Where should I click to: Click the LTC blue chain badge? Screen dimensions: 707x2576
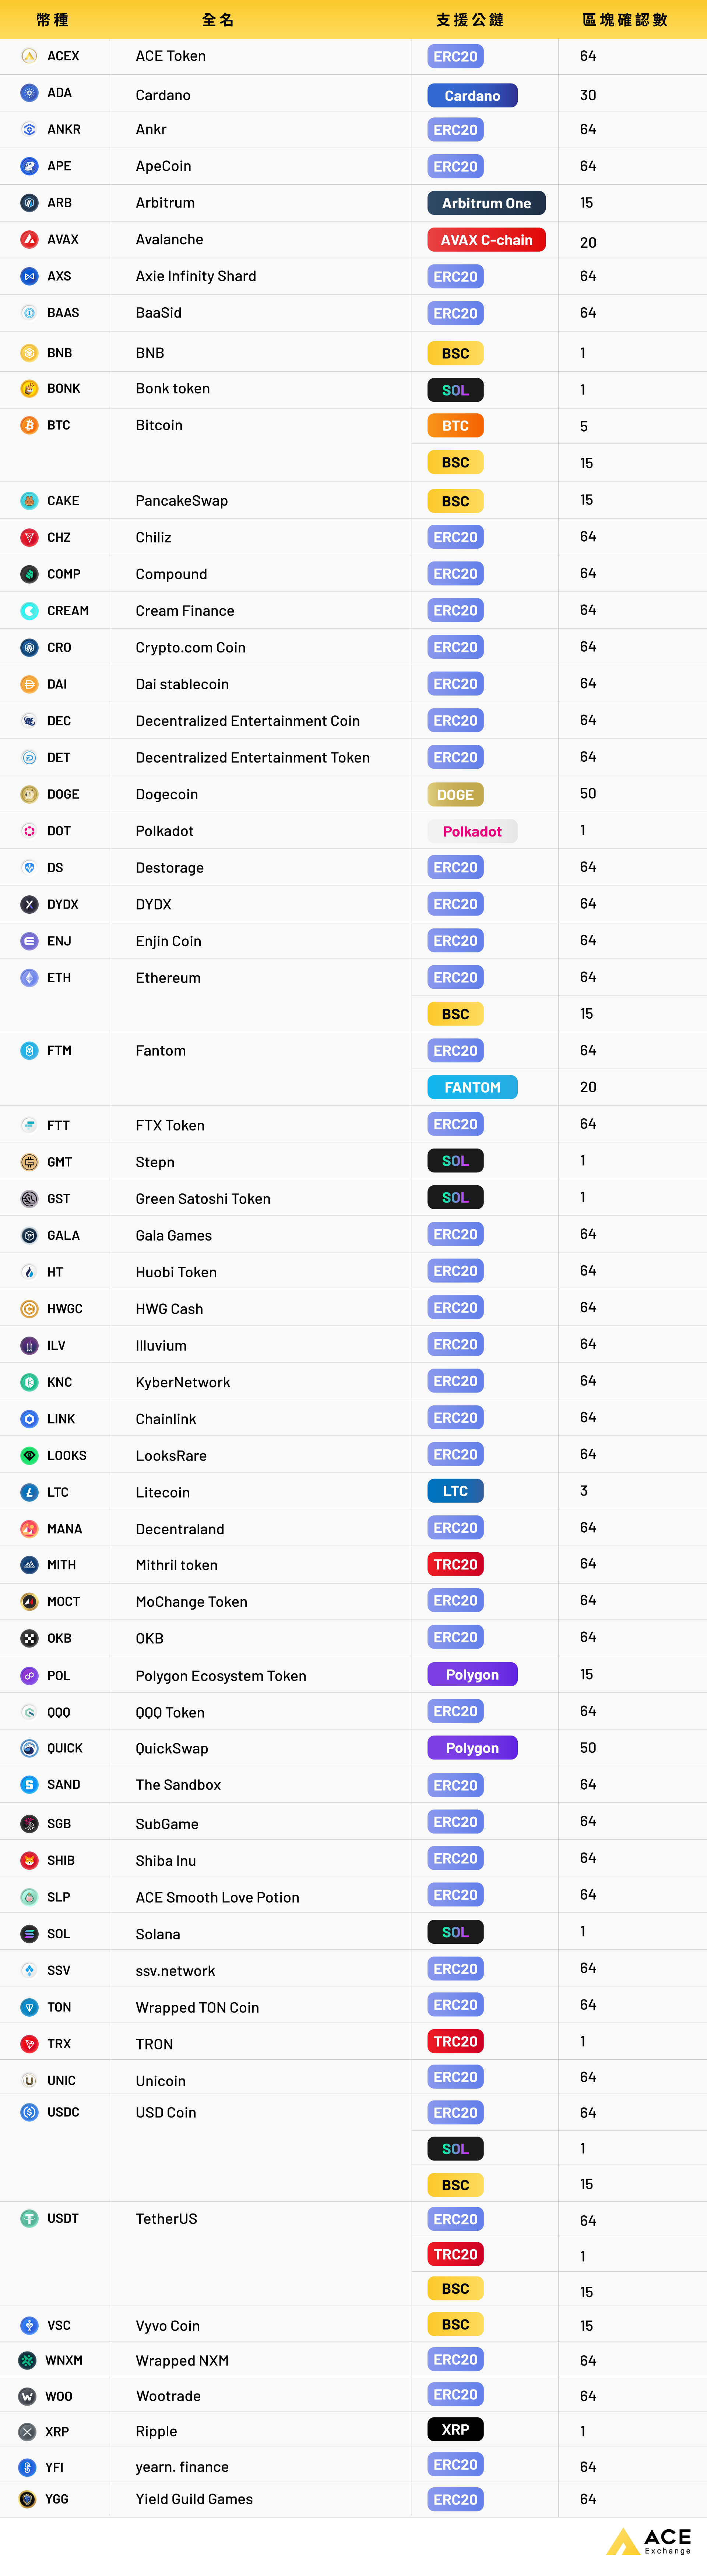(x=455, y=1491)
